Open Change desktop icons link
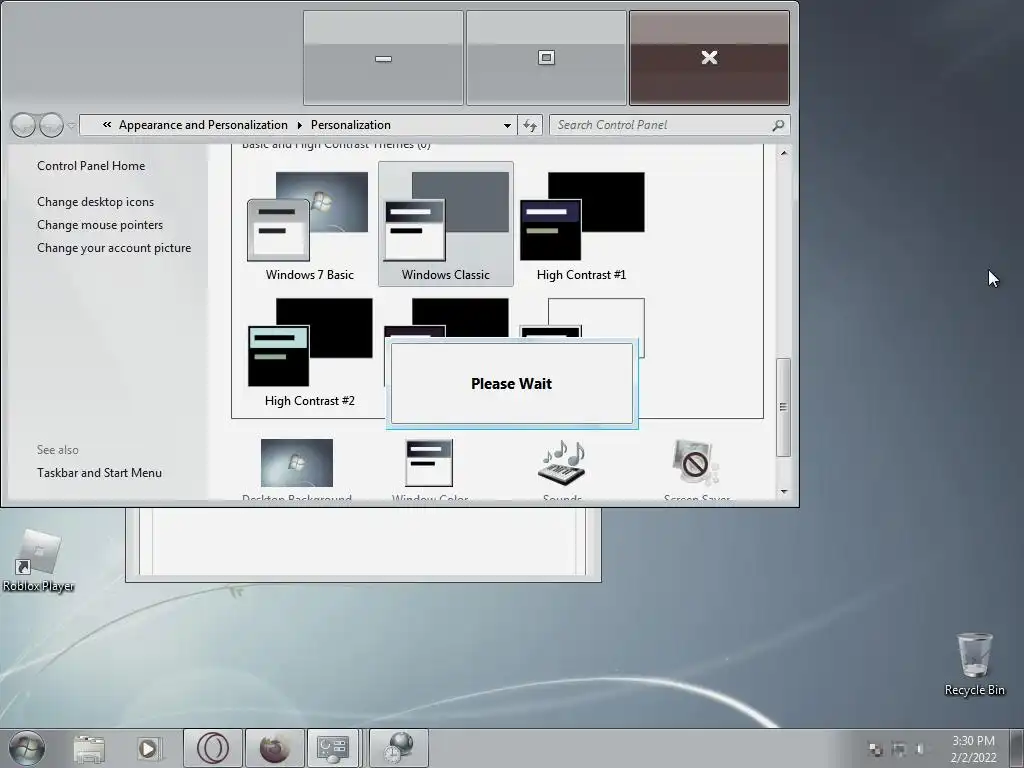Image resolution: width=1024 pixels, height=768 pixels. (95, 202)
